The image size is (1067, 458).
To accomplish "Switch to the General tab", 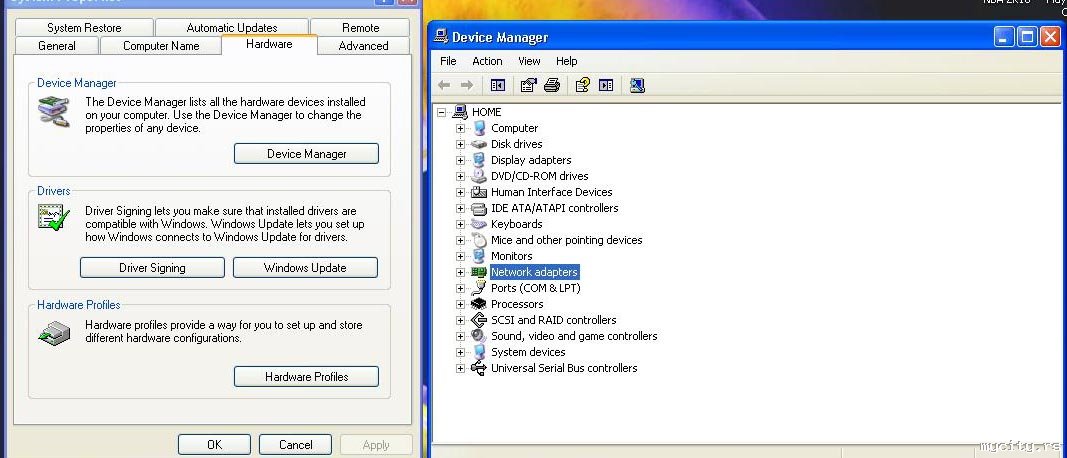I will [x=57, y=46].
